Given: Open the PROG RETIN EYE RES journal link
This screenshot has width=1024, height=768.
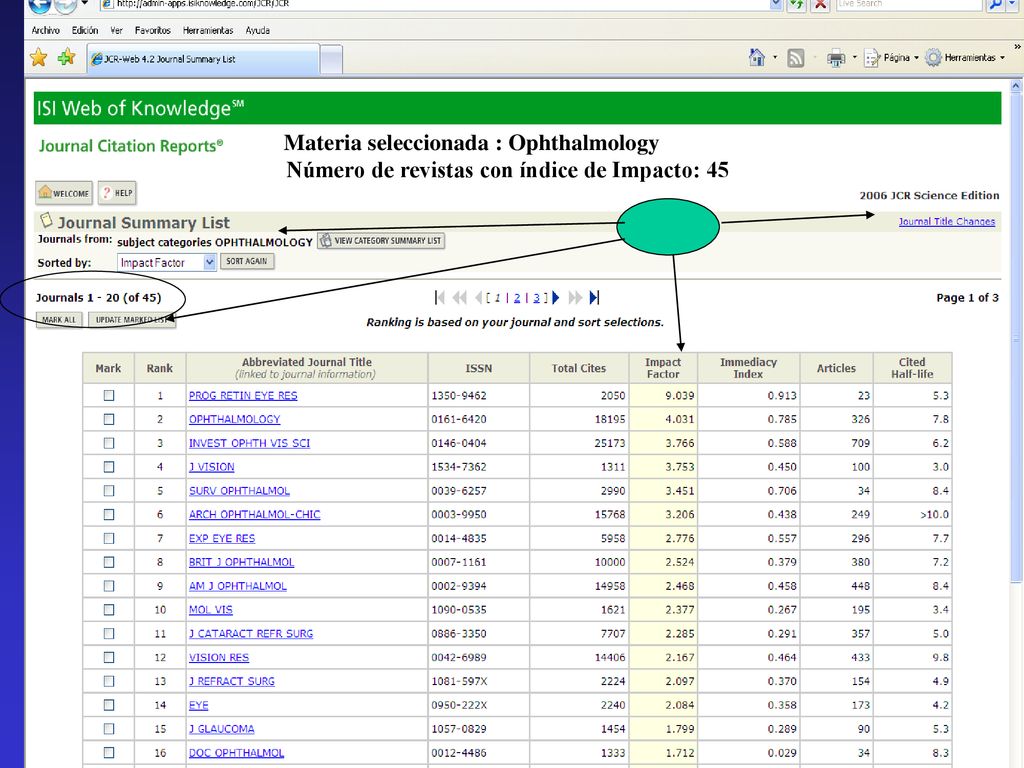Looking at the screenshot, I should (x=243, y=396).
